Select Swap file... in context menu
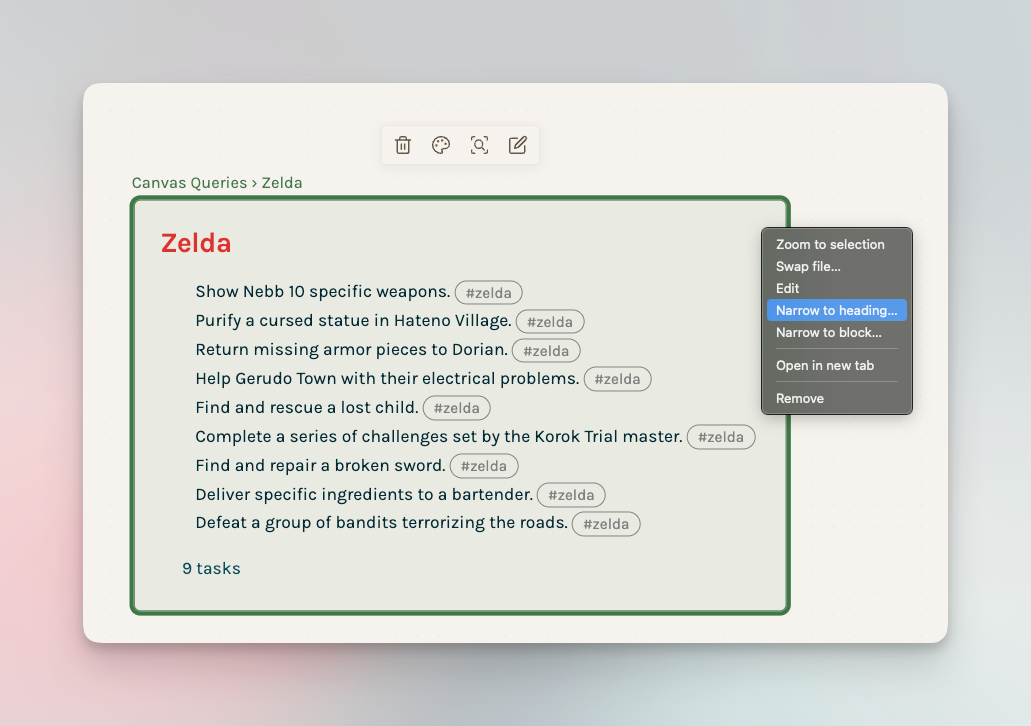The width and height of the screenshot is (1031, 726). [x=836, y=266]
